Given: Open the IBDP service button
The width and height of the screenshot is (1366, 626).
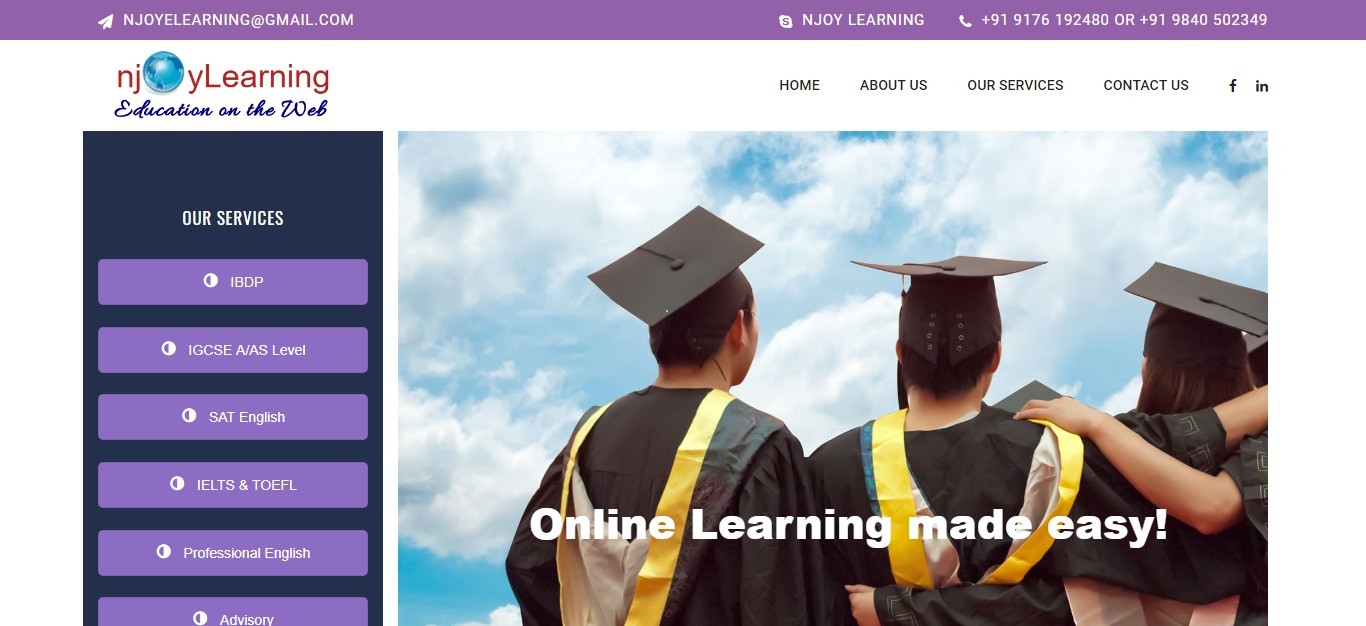Looking at the screenshot, I should click(233, 282).
